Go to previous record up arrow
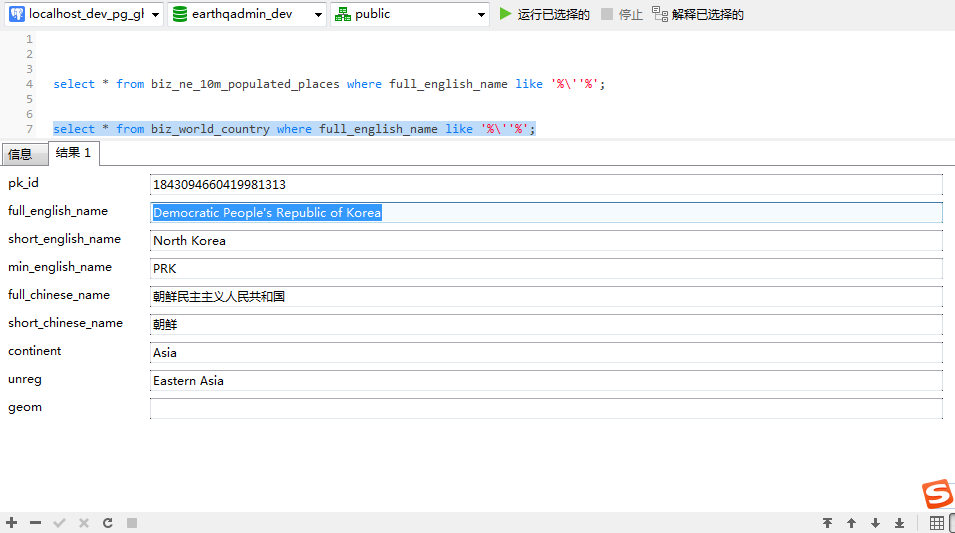Viewport: 955px width, 533px height. [851, 523]
